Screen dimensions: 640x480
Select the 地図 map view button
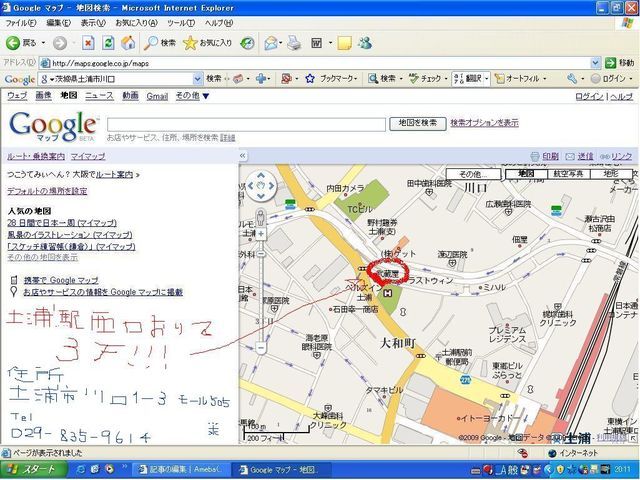pos(520,174)
